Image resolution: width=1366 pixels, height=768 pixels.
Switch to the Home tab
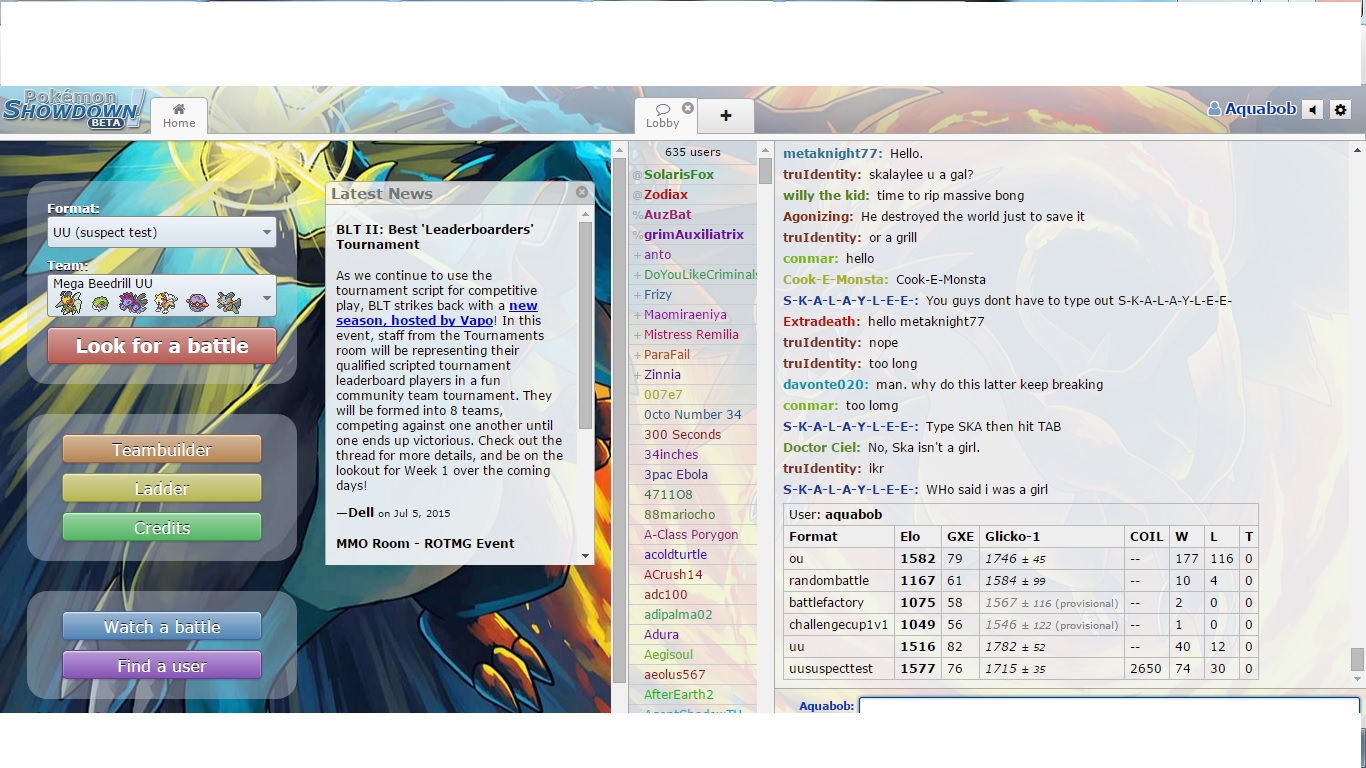(x=179, y=116)
